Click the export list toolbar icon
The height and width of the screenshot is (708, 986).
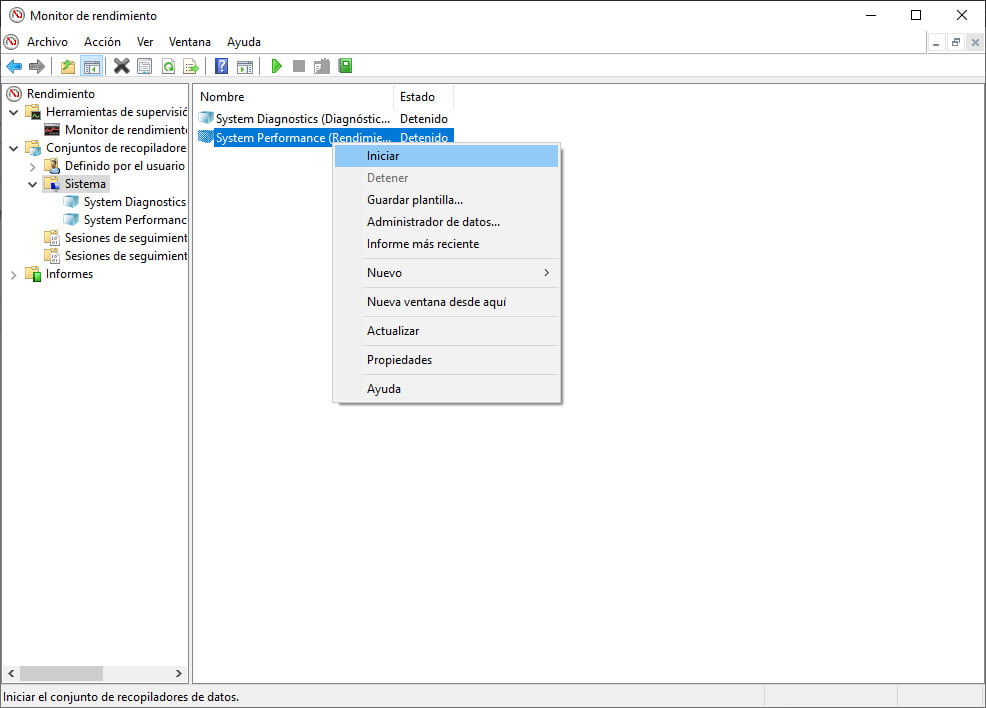(191, 66)
